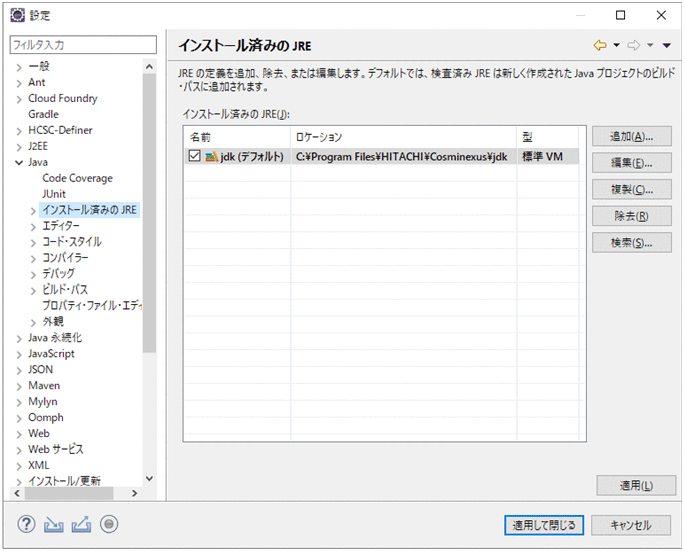Select Code Coverage in the tree
The width and height of the screenshot is (685, 552).
(x=77, y=178)
